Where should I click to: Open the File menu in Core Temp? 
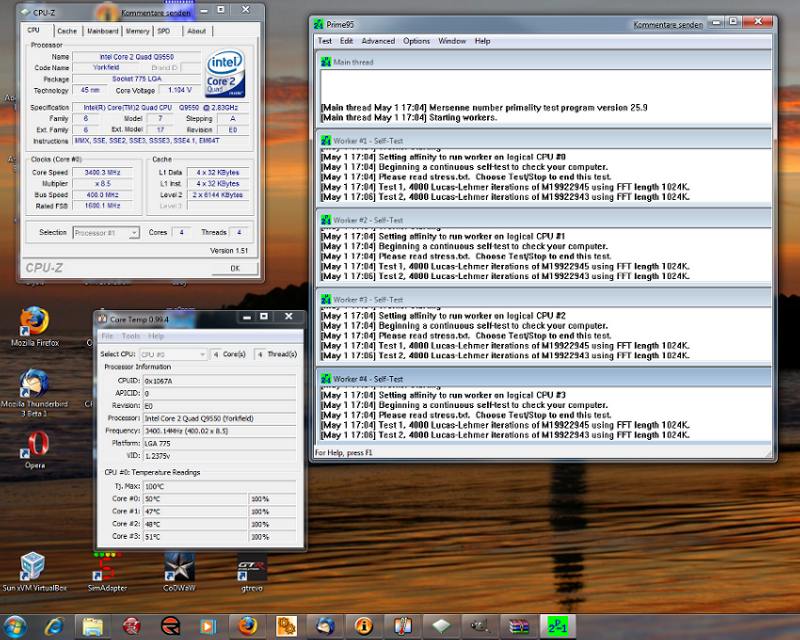107,336
